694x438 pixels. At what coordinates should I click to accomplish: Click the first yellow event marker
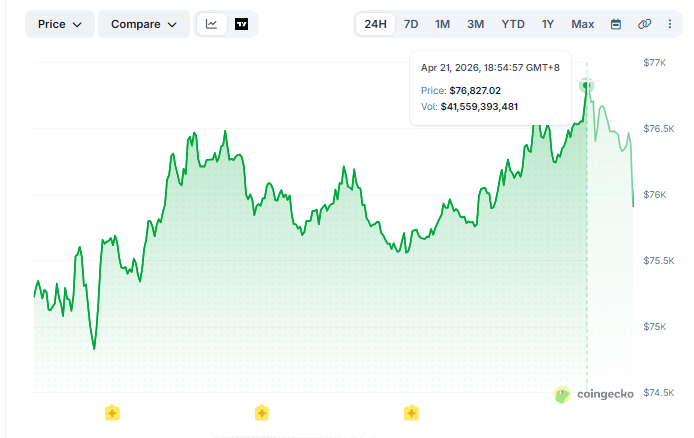point(112,412)
